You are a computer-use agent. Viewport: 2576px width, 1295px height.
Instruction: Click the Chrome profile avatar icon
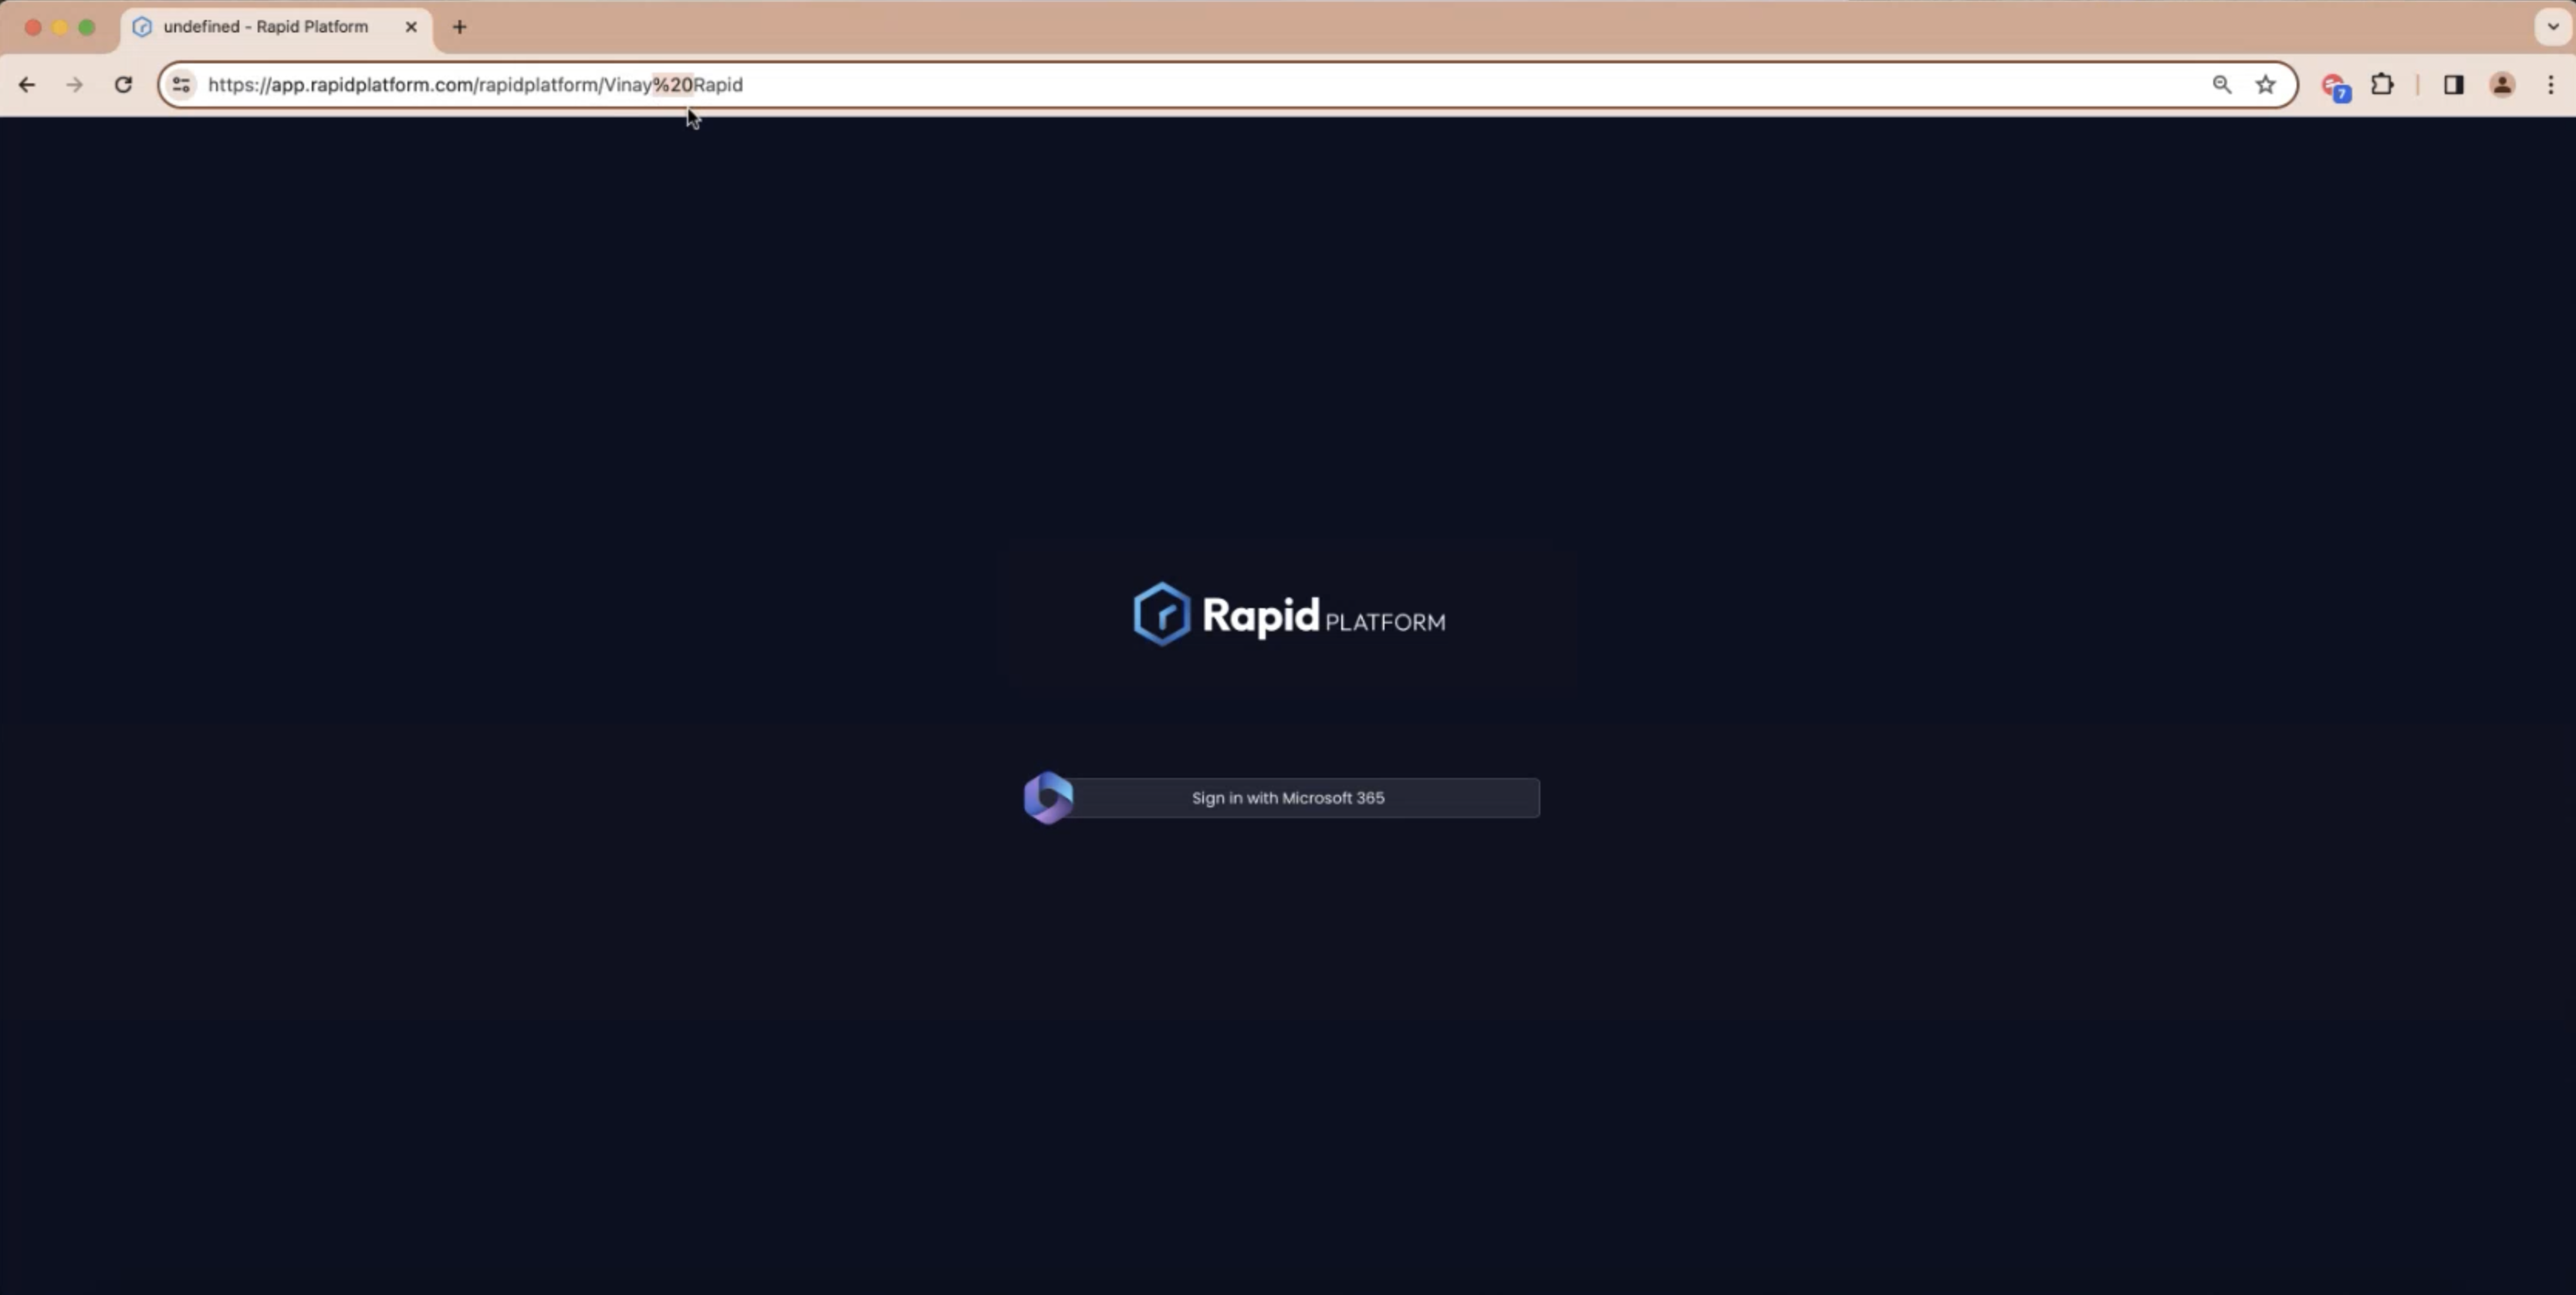[2503, 84]
